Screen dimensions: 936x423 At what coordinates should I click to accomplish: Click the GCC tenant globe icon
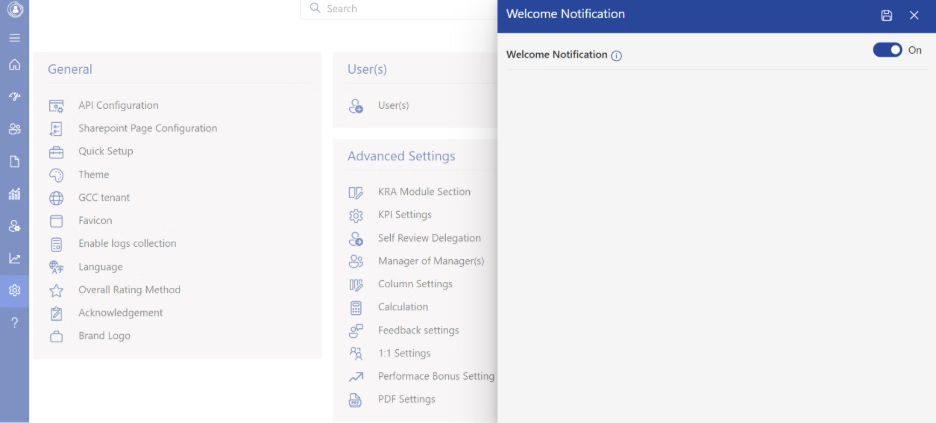[x=56, y=198]
